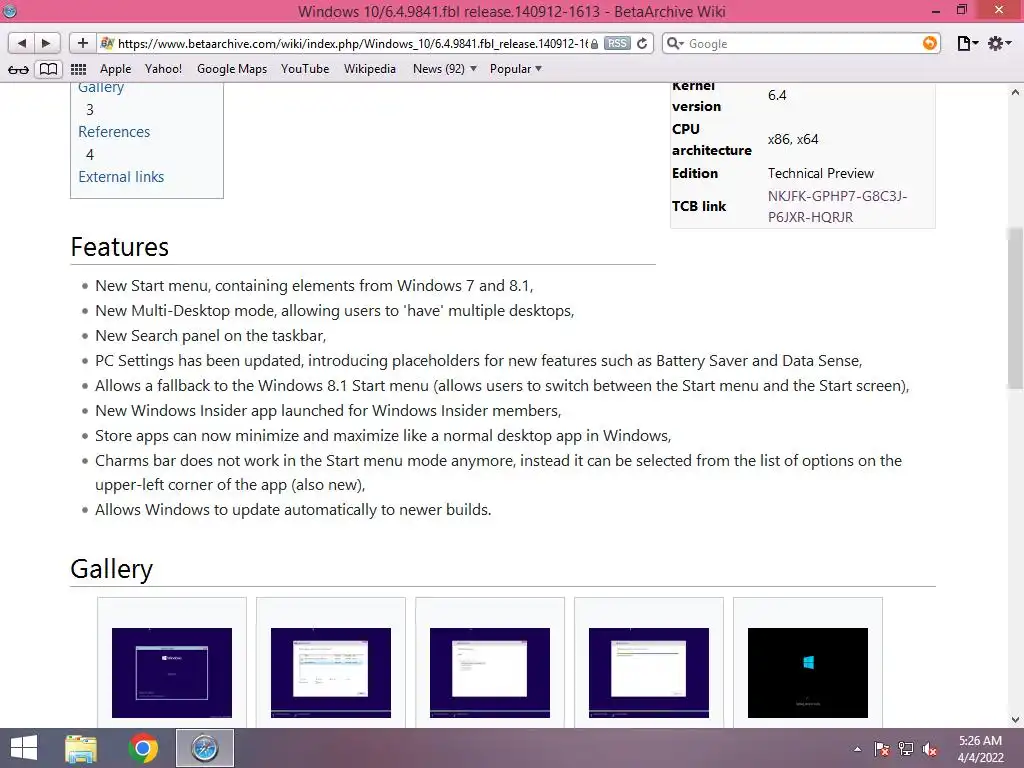Expand the Popular bookmarks folder

[x=516, y=69]
